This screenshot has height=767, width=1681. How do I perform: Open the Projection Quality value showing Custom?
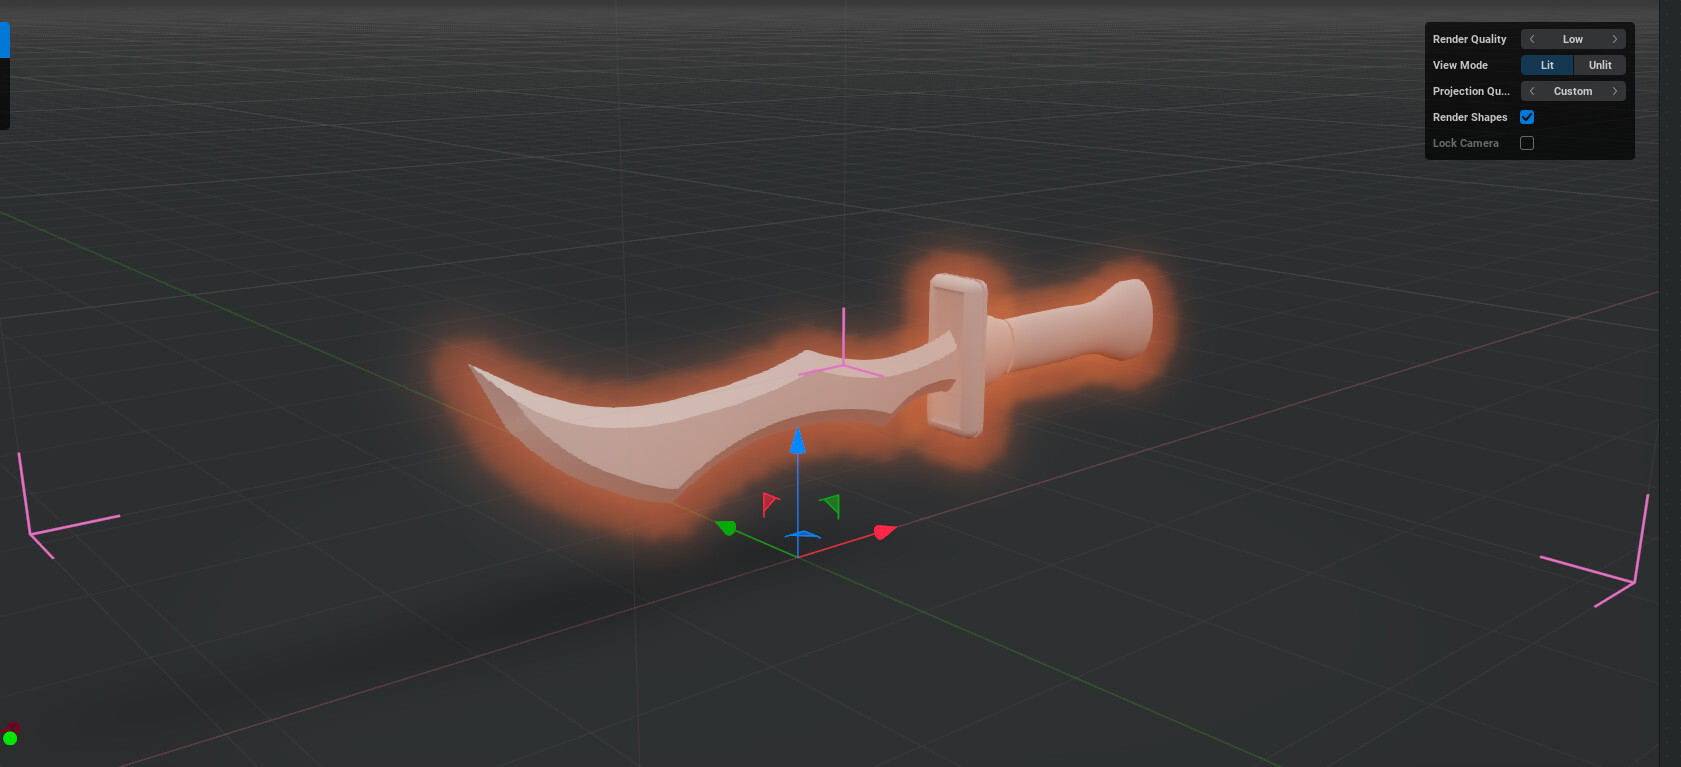(1573, 91)
